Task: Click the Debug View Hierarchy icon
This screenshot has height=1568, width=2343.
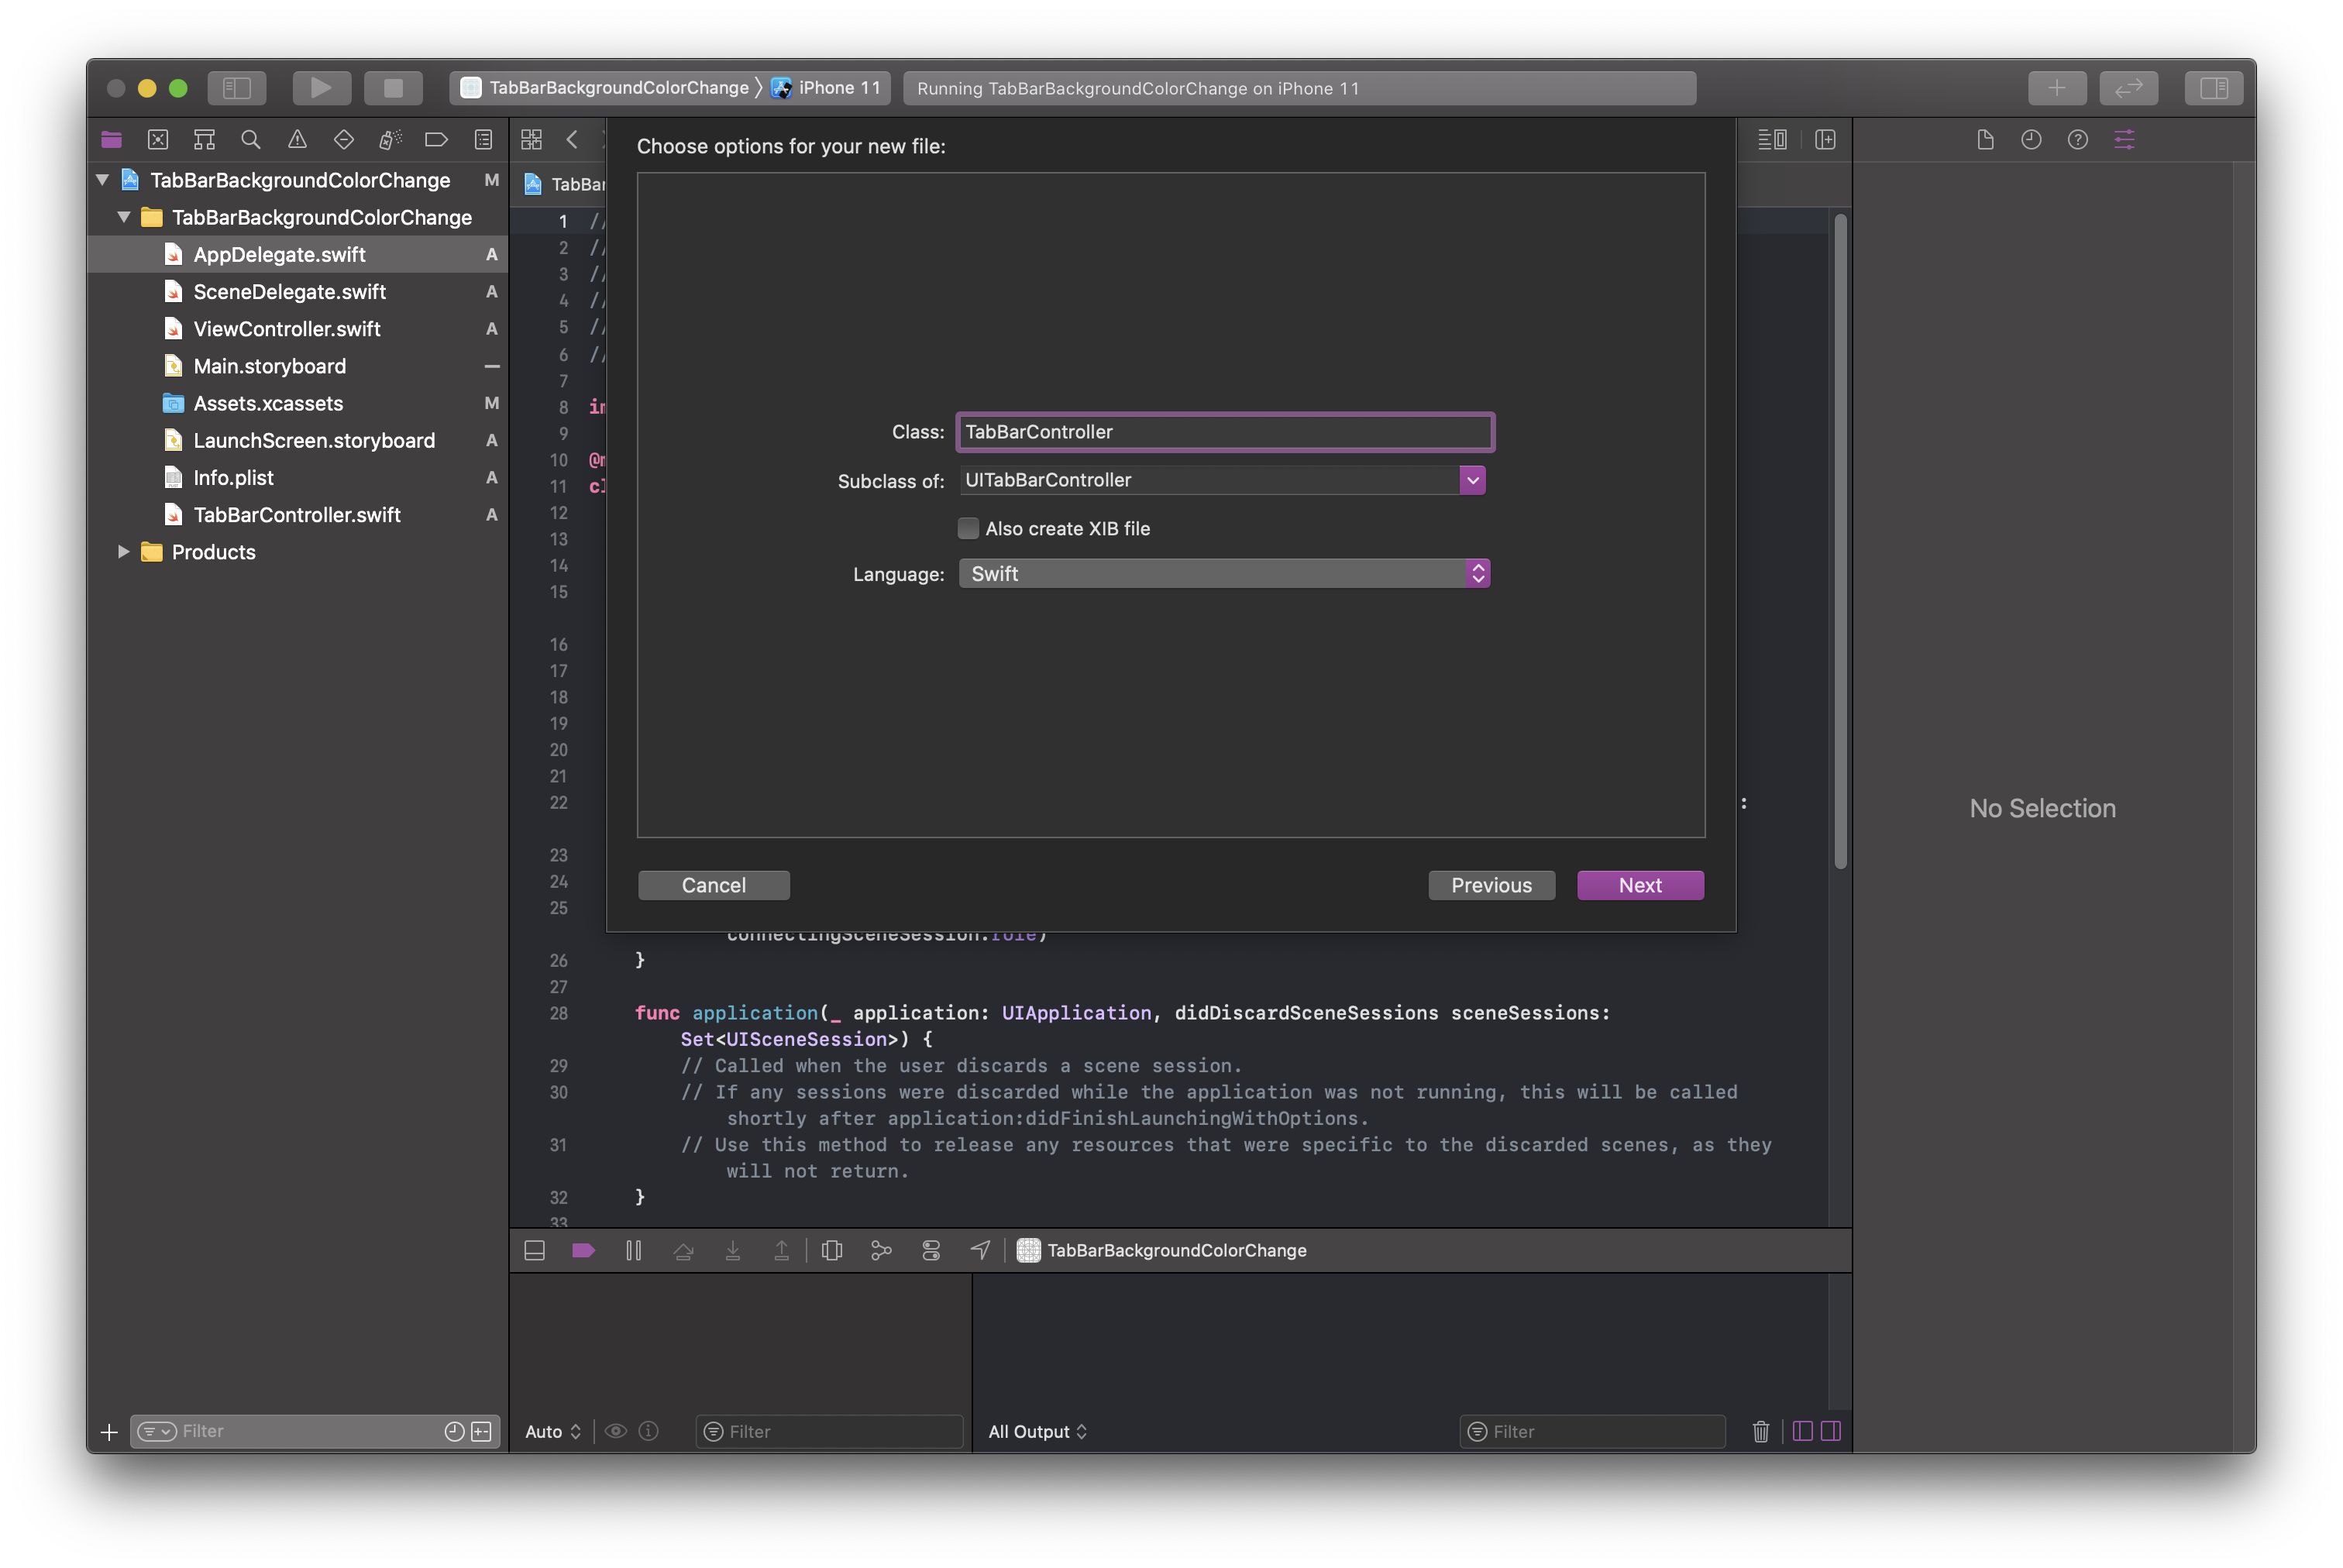Action: tap(831, 1250)
